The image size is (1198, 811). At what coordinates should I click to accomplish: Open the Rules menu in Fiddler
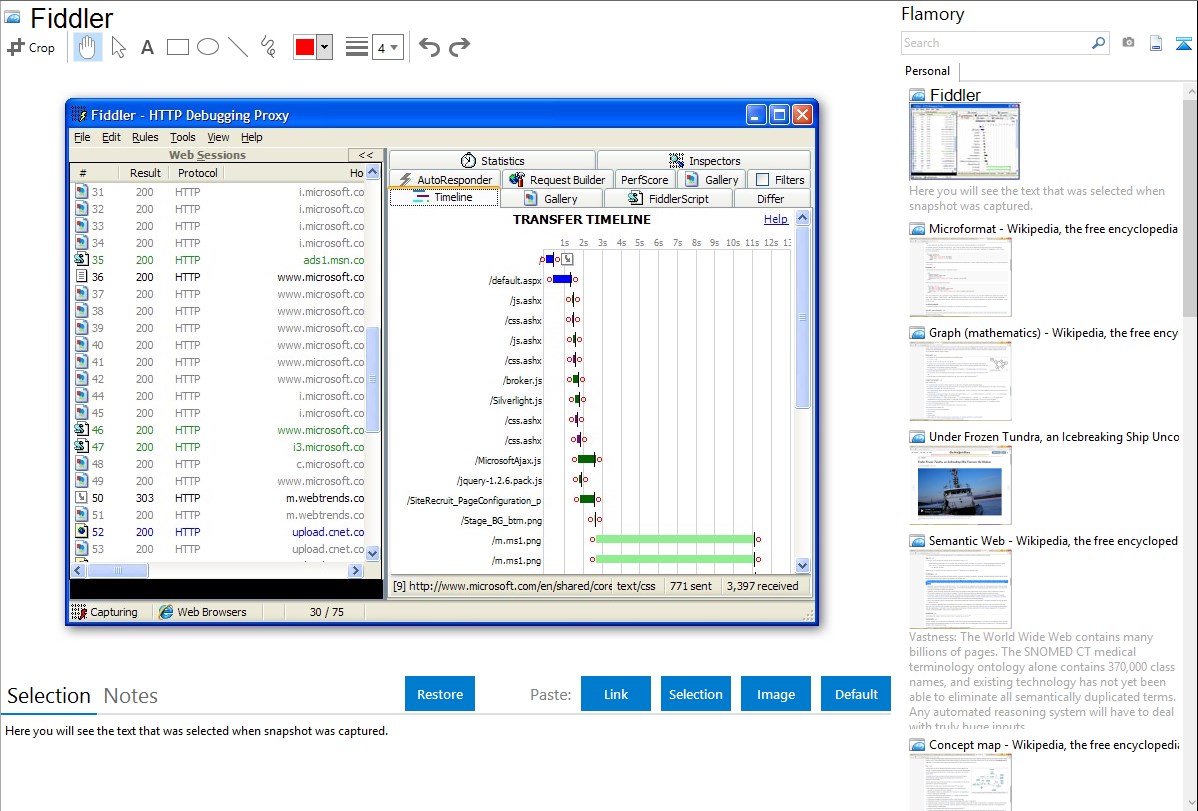[145, 138]
